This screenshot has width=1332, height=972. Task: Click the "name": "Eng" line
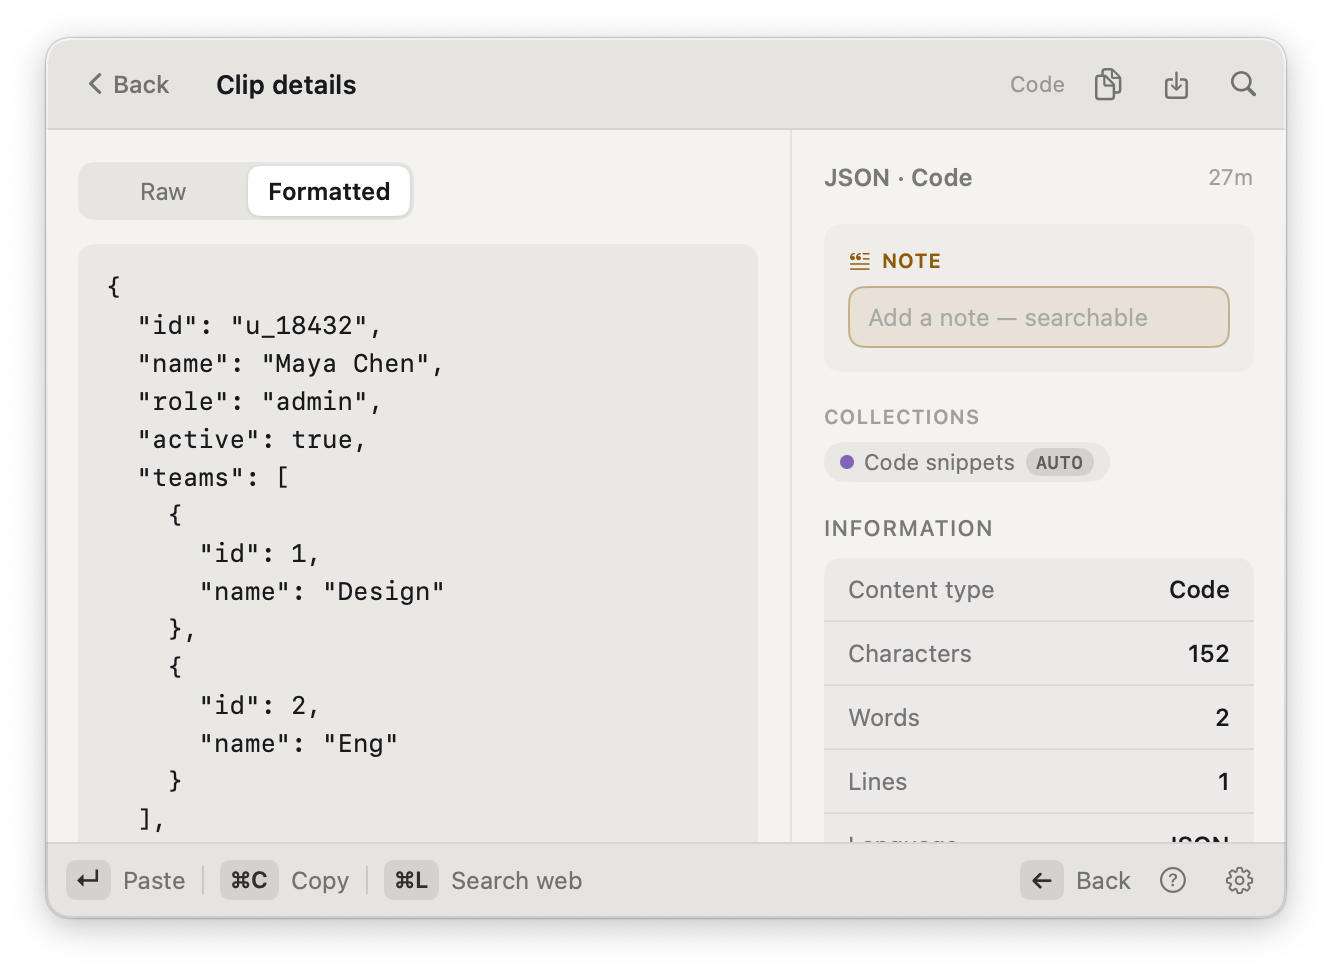pos(298,744)
